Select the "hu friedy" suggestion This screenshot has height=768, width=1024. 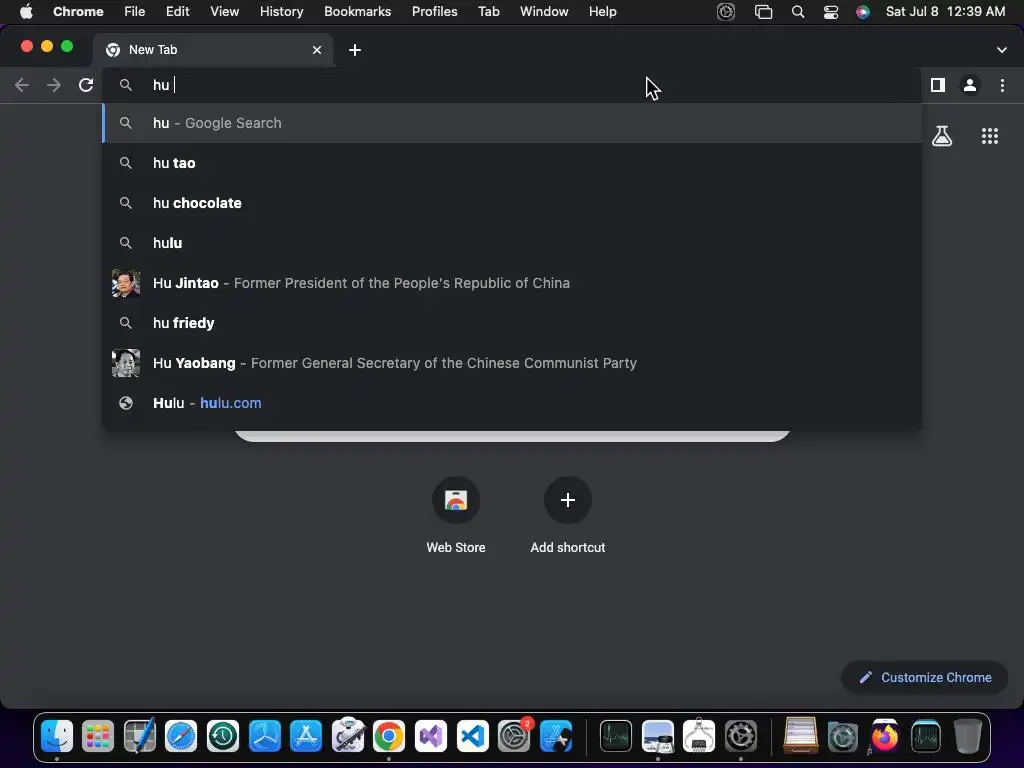512,323
